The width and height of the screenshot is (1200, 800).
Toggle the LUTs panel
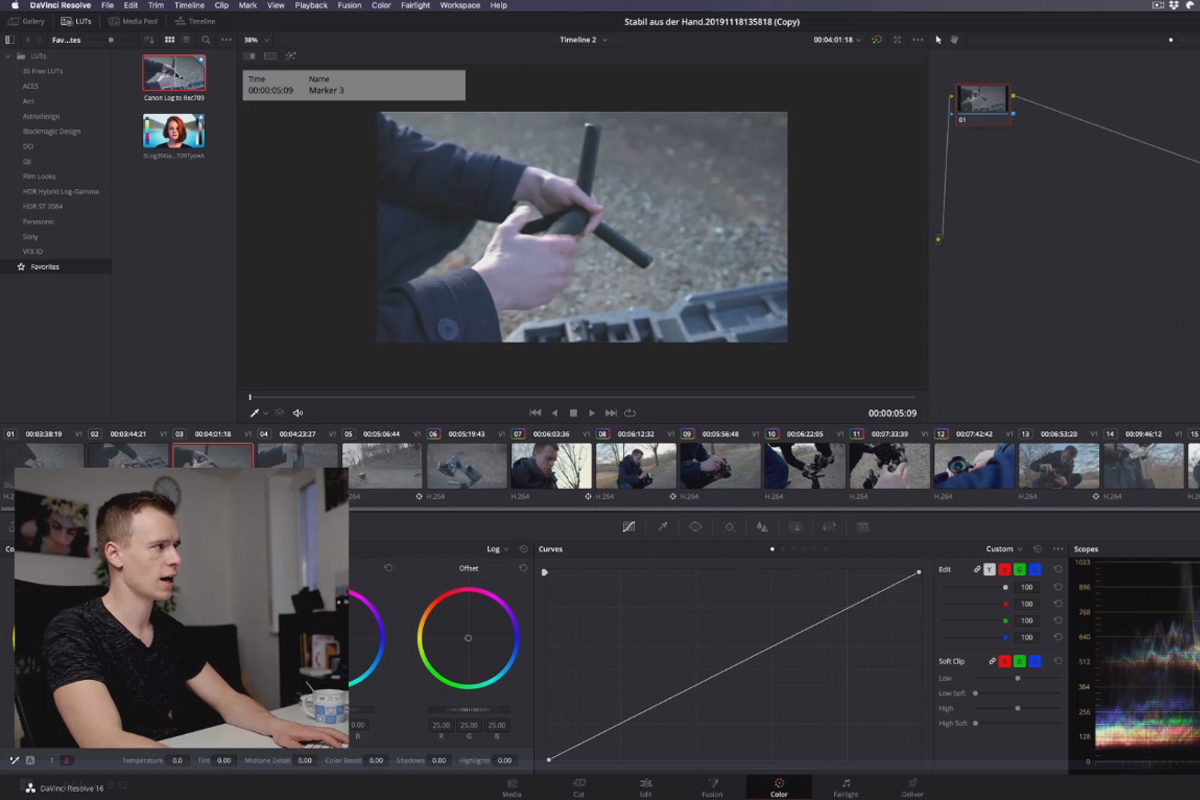click(x=76, y=21)
